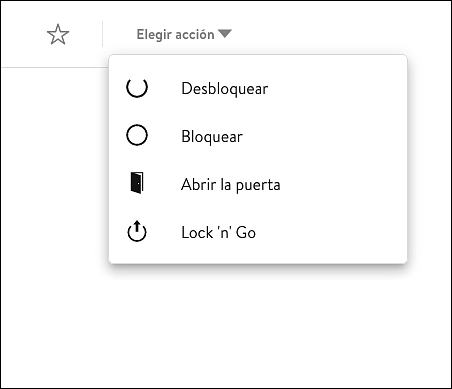Click the Abrir la puerta text
Viewport: 452px width, 389px height.
point(231,185)
